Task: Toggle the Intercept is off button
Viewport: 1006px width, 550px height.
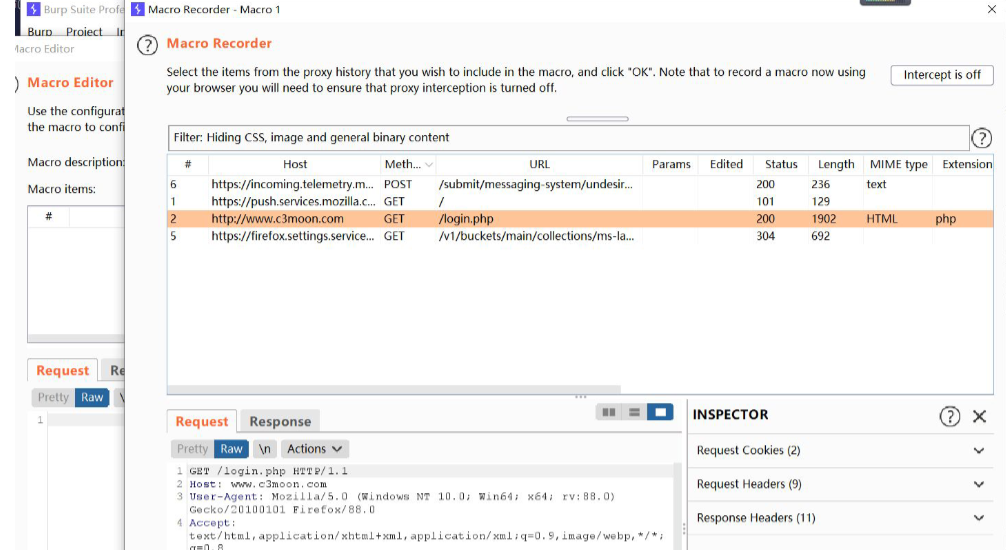Action: pyautogui.click(x=941, y=75)
